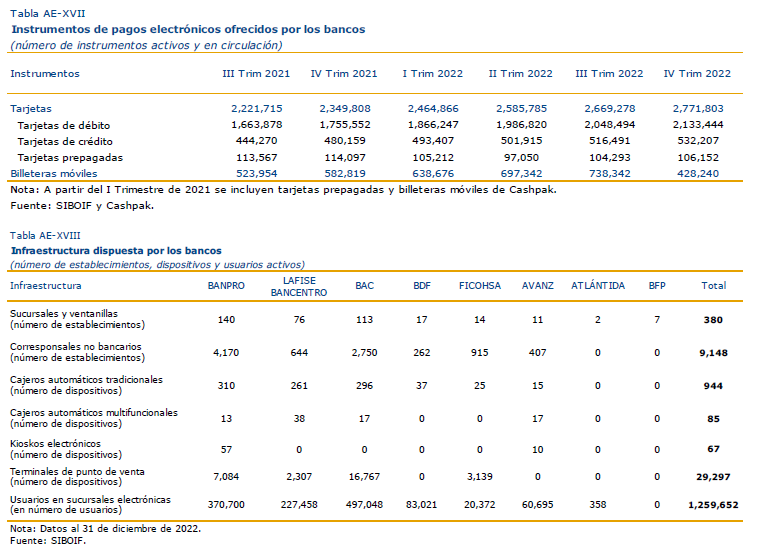This screenshot has height=558, width=762.
Task: Click credit card value 532,207
Action: tap(698, 141)
